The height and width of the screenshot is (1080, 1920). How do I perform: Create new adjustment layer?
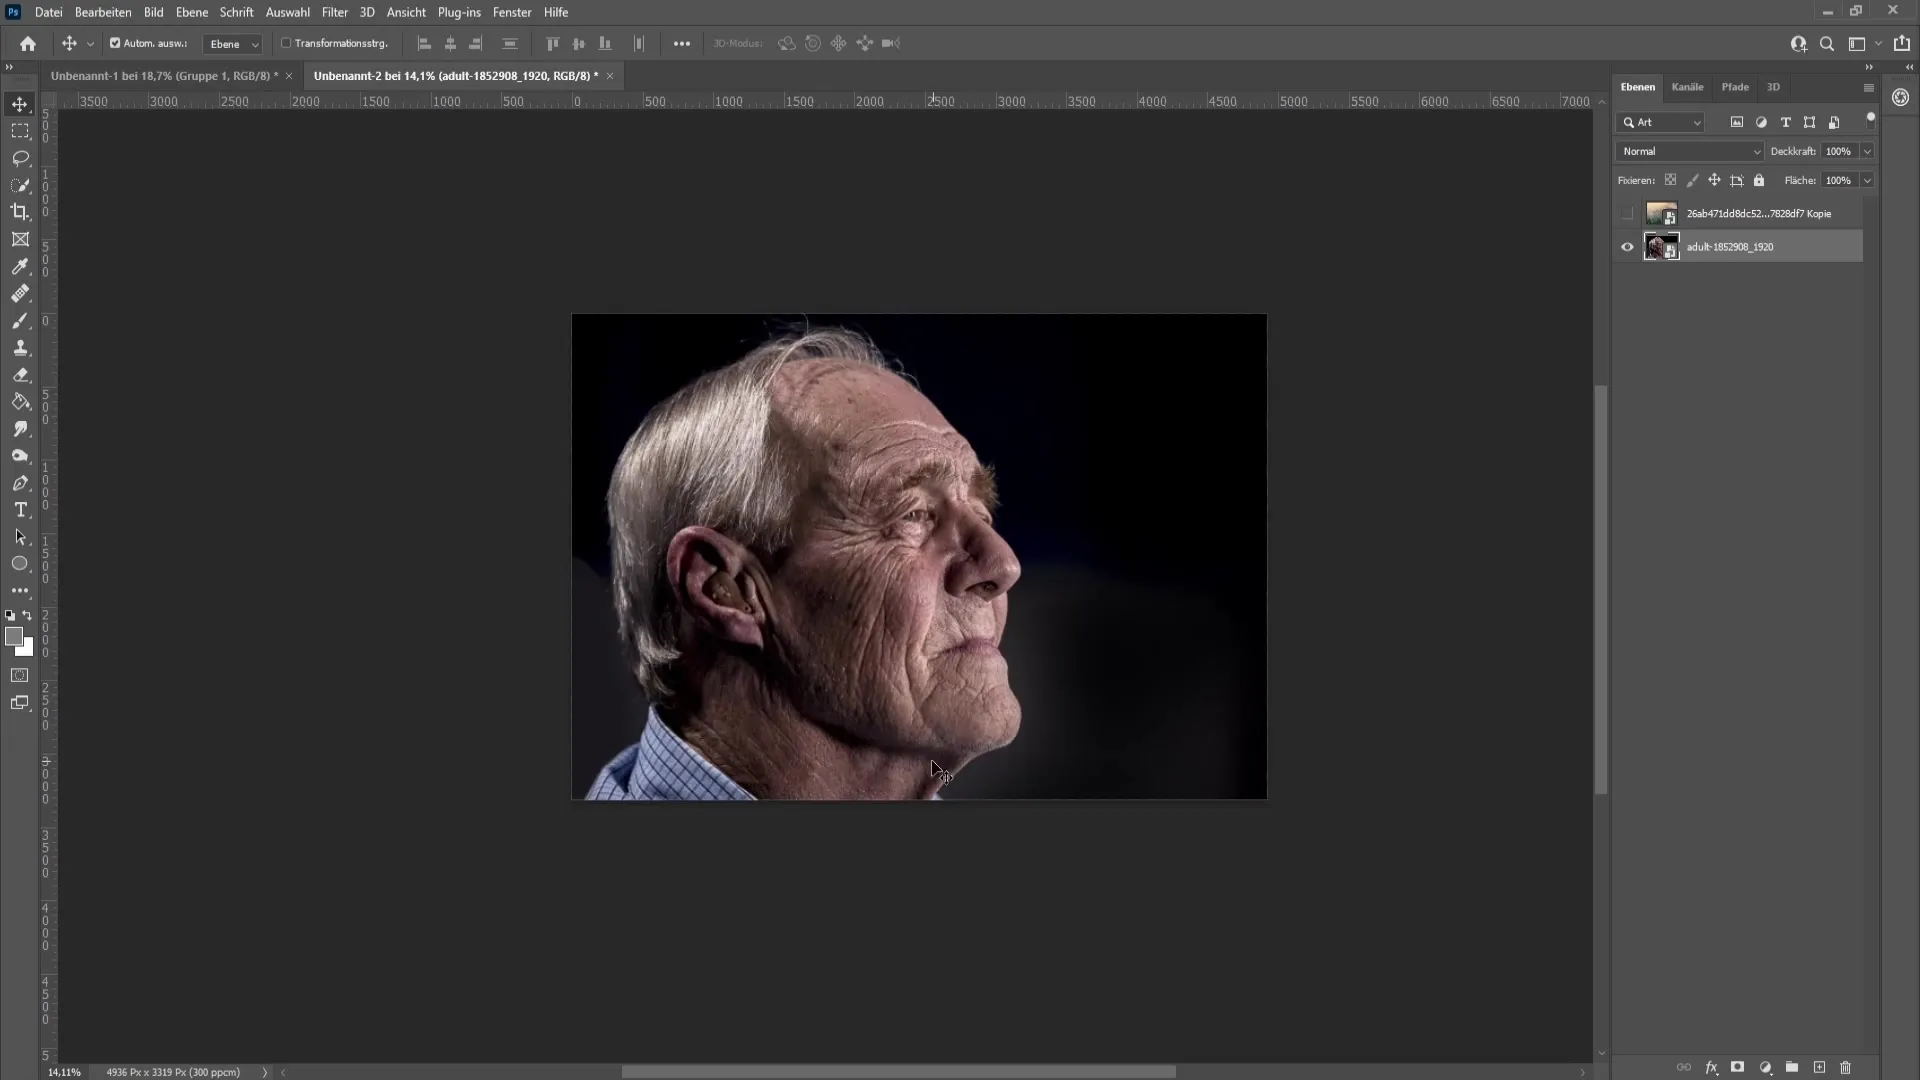1765,1067
